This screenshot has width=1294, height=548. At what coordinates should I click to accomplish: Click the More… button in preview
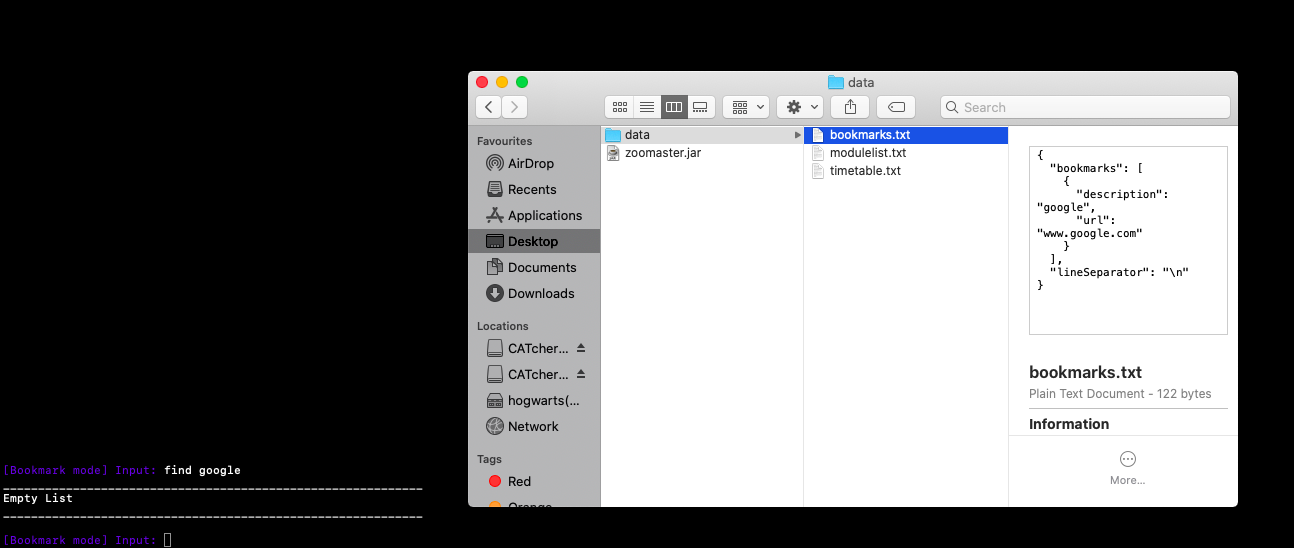tap(1127, 467)
